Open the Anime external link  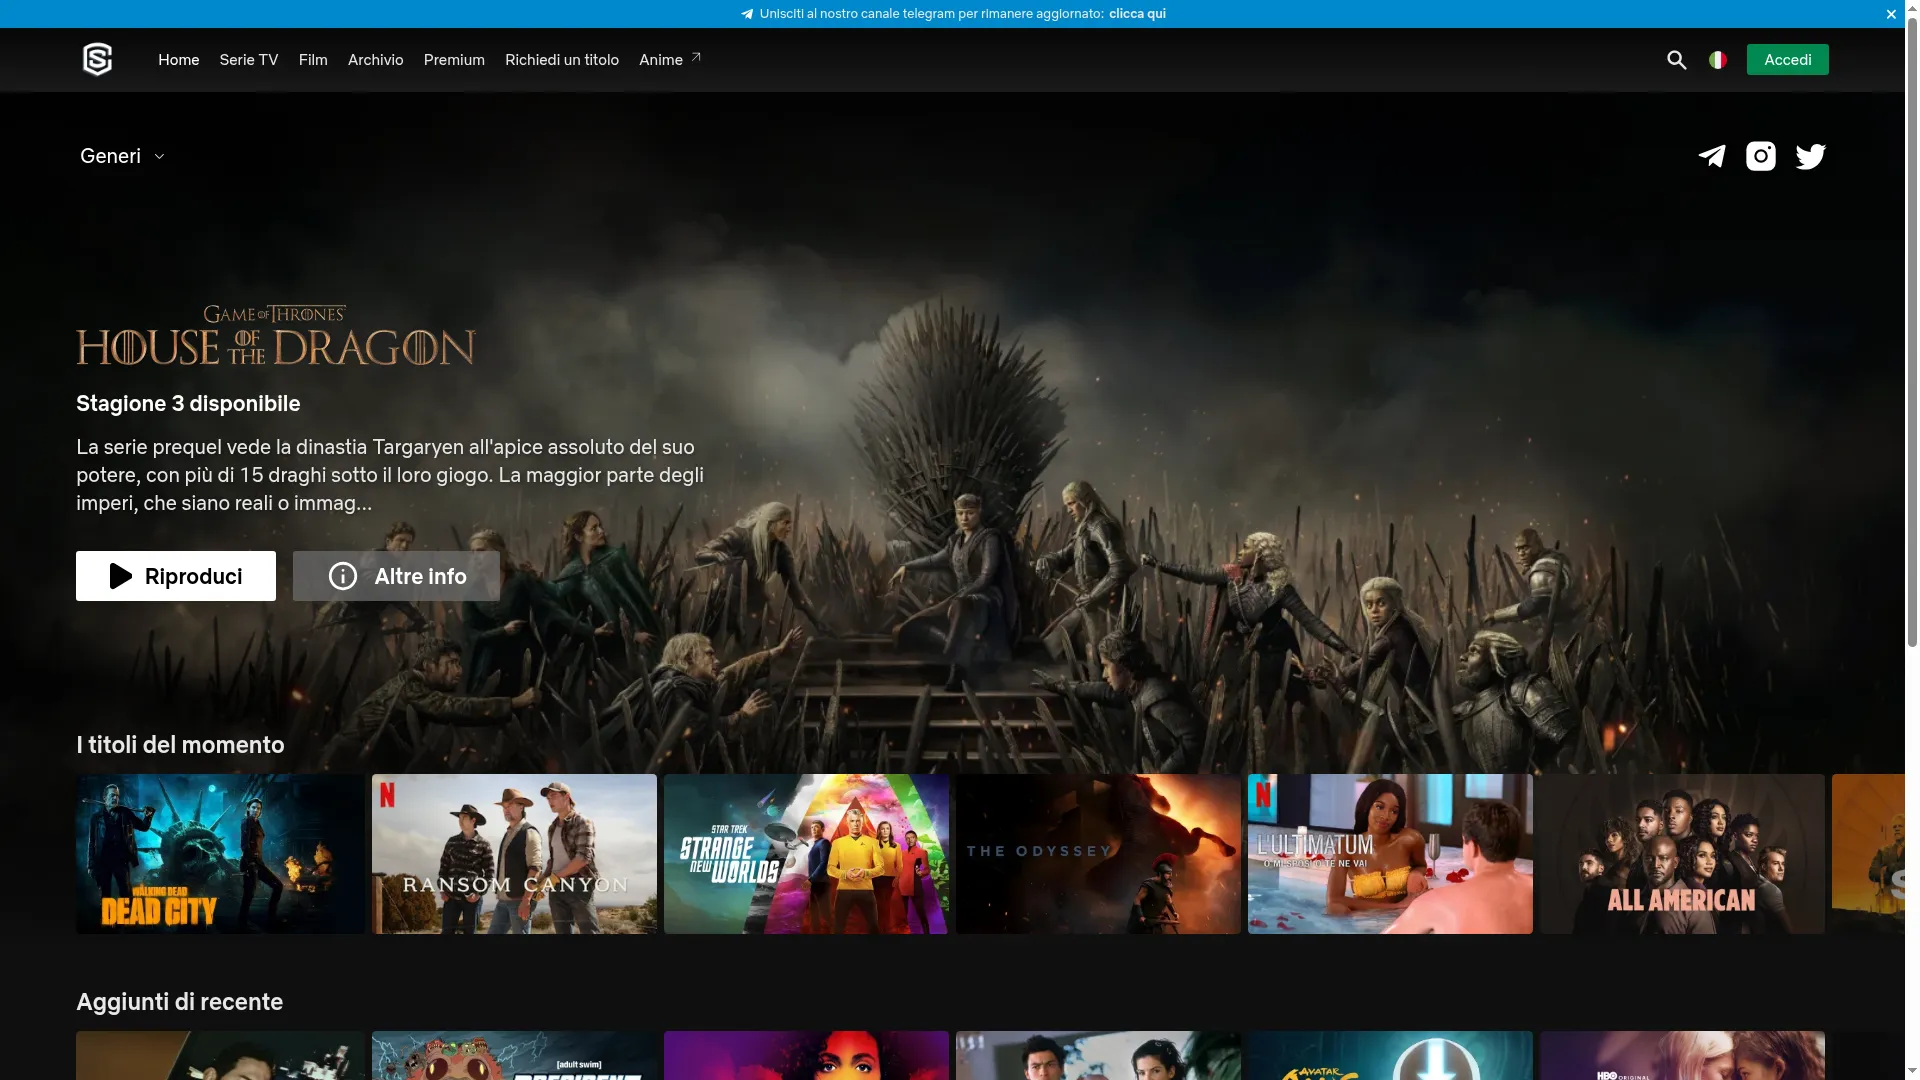coord(670,60)
